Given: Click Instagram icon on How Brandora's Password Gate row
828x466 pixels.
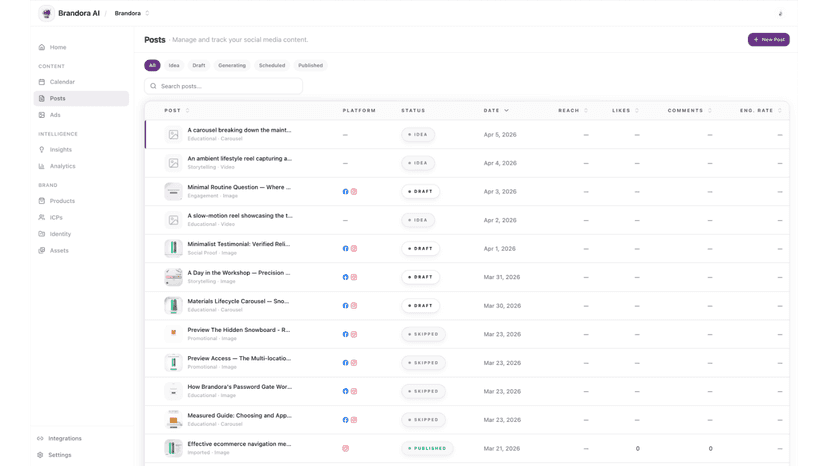Looking at the screenshot, I should tap(354, 391).
